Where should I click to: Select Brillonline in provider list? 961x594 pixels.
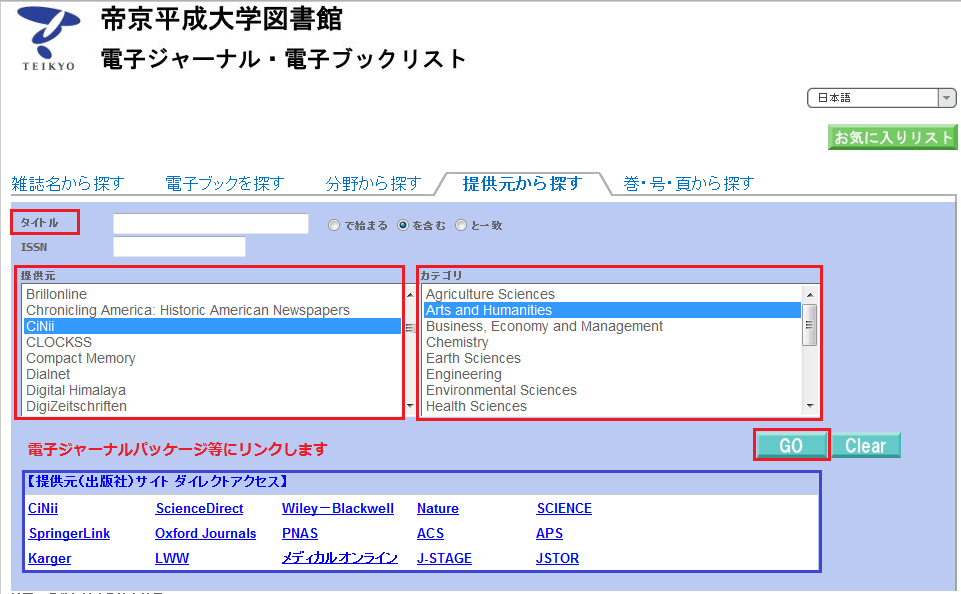coord(212,294)
